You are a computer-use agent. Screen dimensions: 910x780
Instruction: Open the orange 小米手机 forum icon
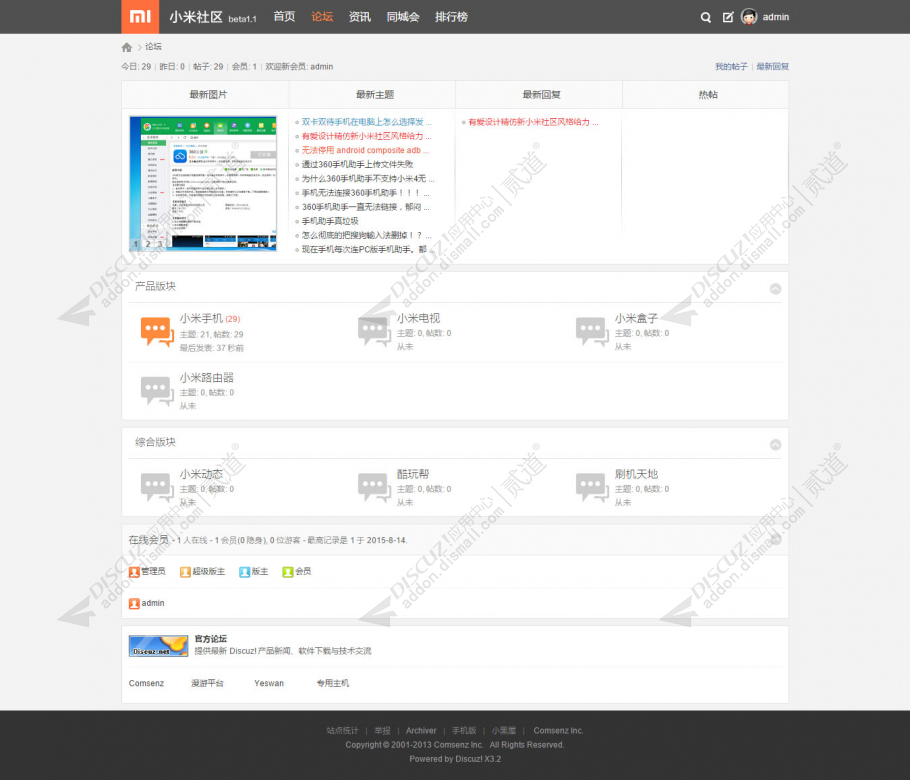point(157,332)
